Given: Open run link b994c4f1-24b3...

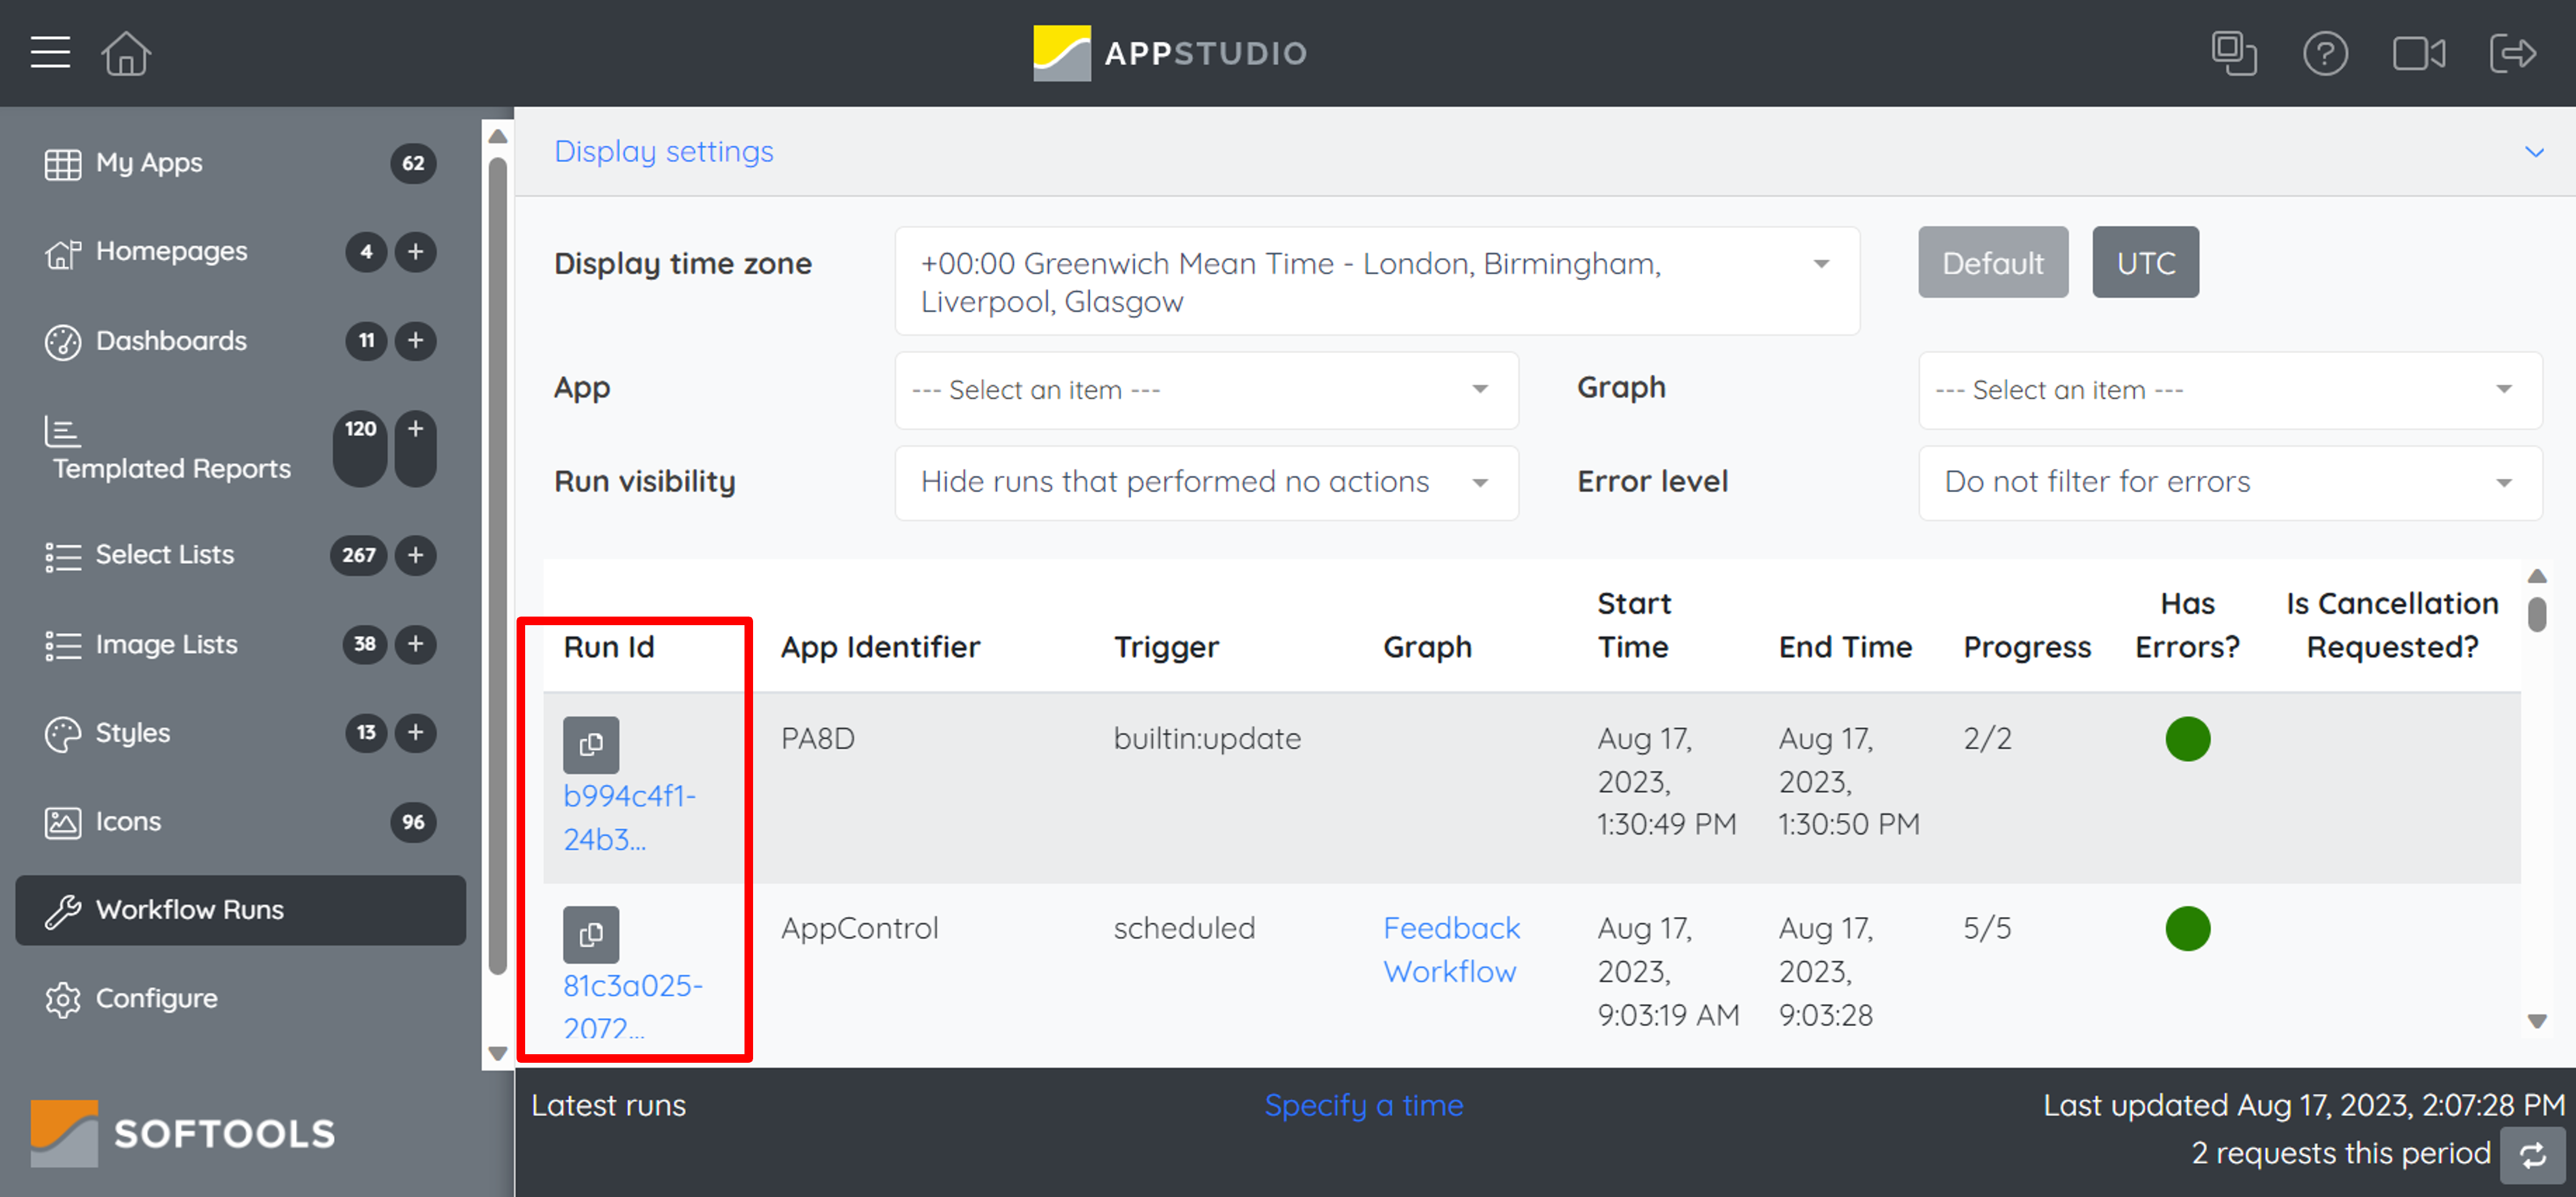Looking at the screenshot, I should point(629,817).
